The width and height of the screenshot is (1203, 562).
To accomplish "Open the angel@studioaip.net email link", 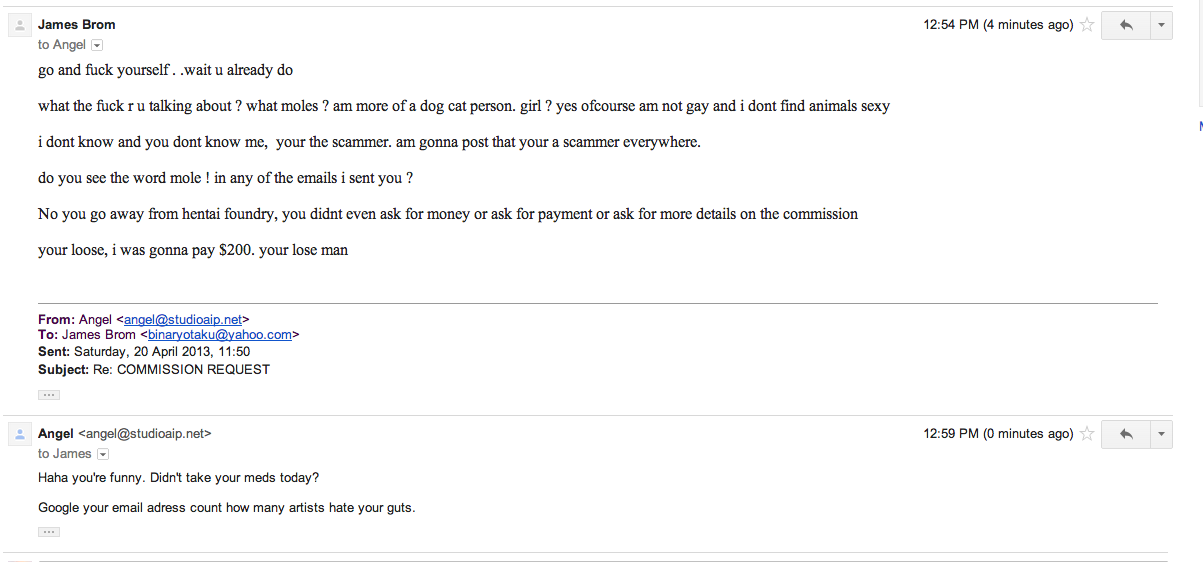I will [186, 320].
